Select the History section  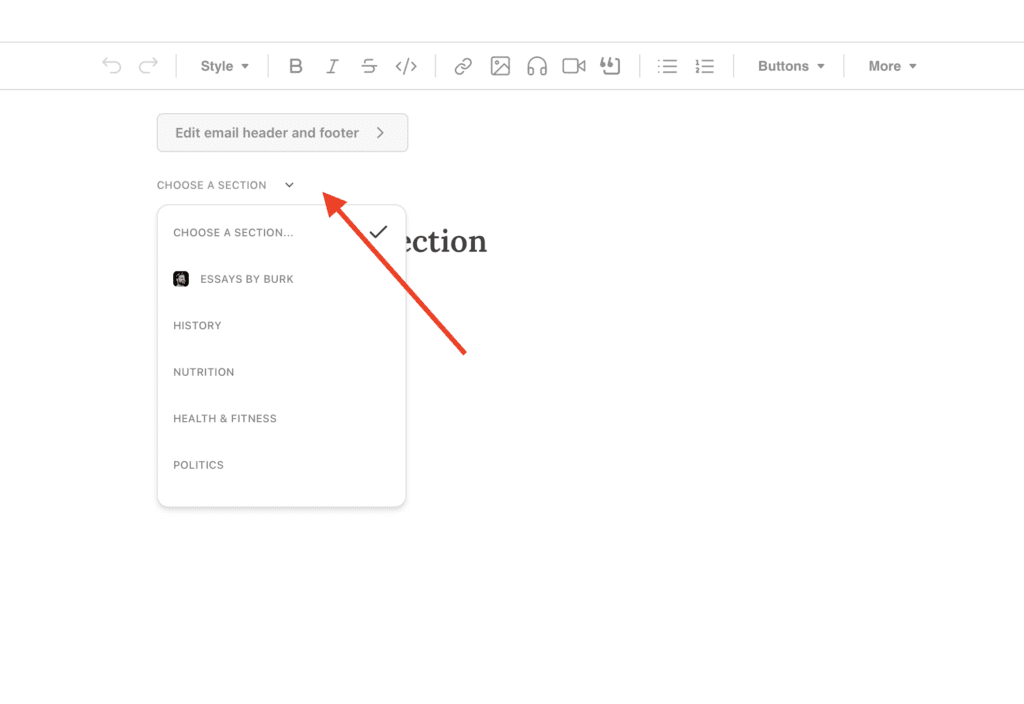point(197,325)
